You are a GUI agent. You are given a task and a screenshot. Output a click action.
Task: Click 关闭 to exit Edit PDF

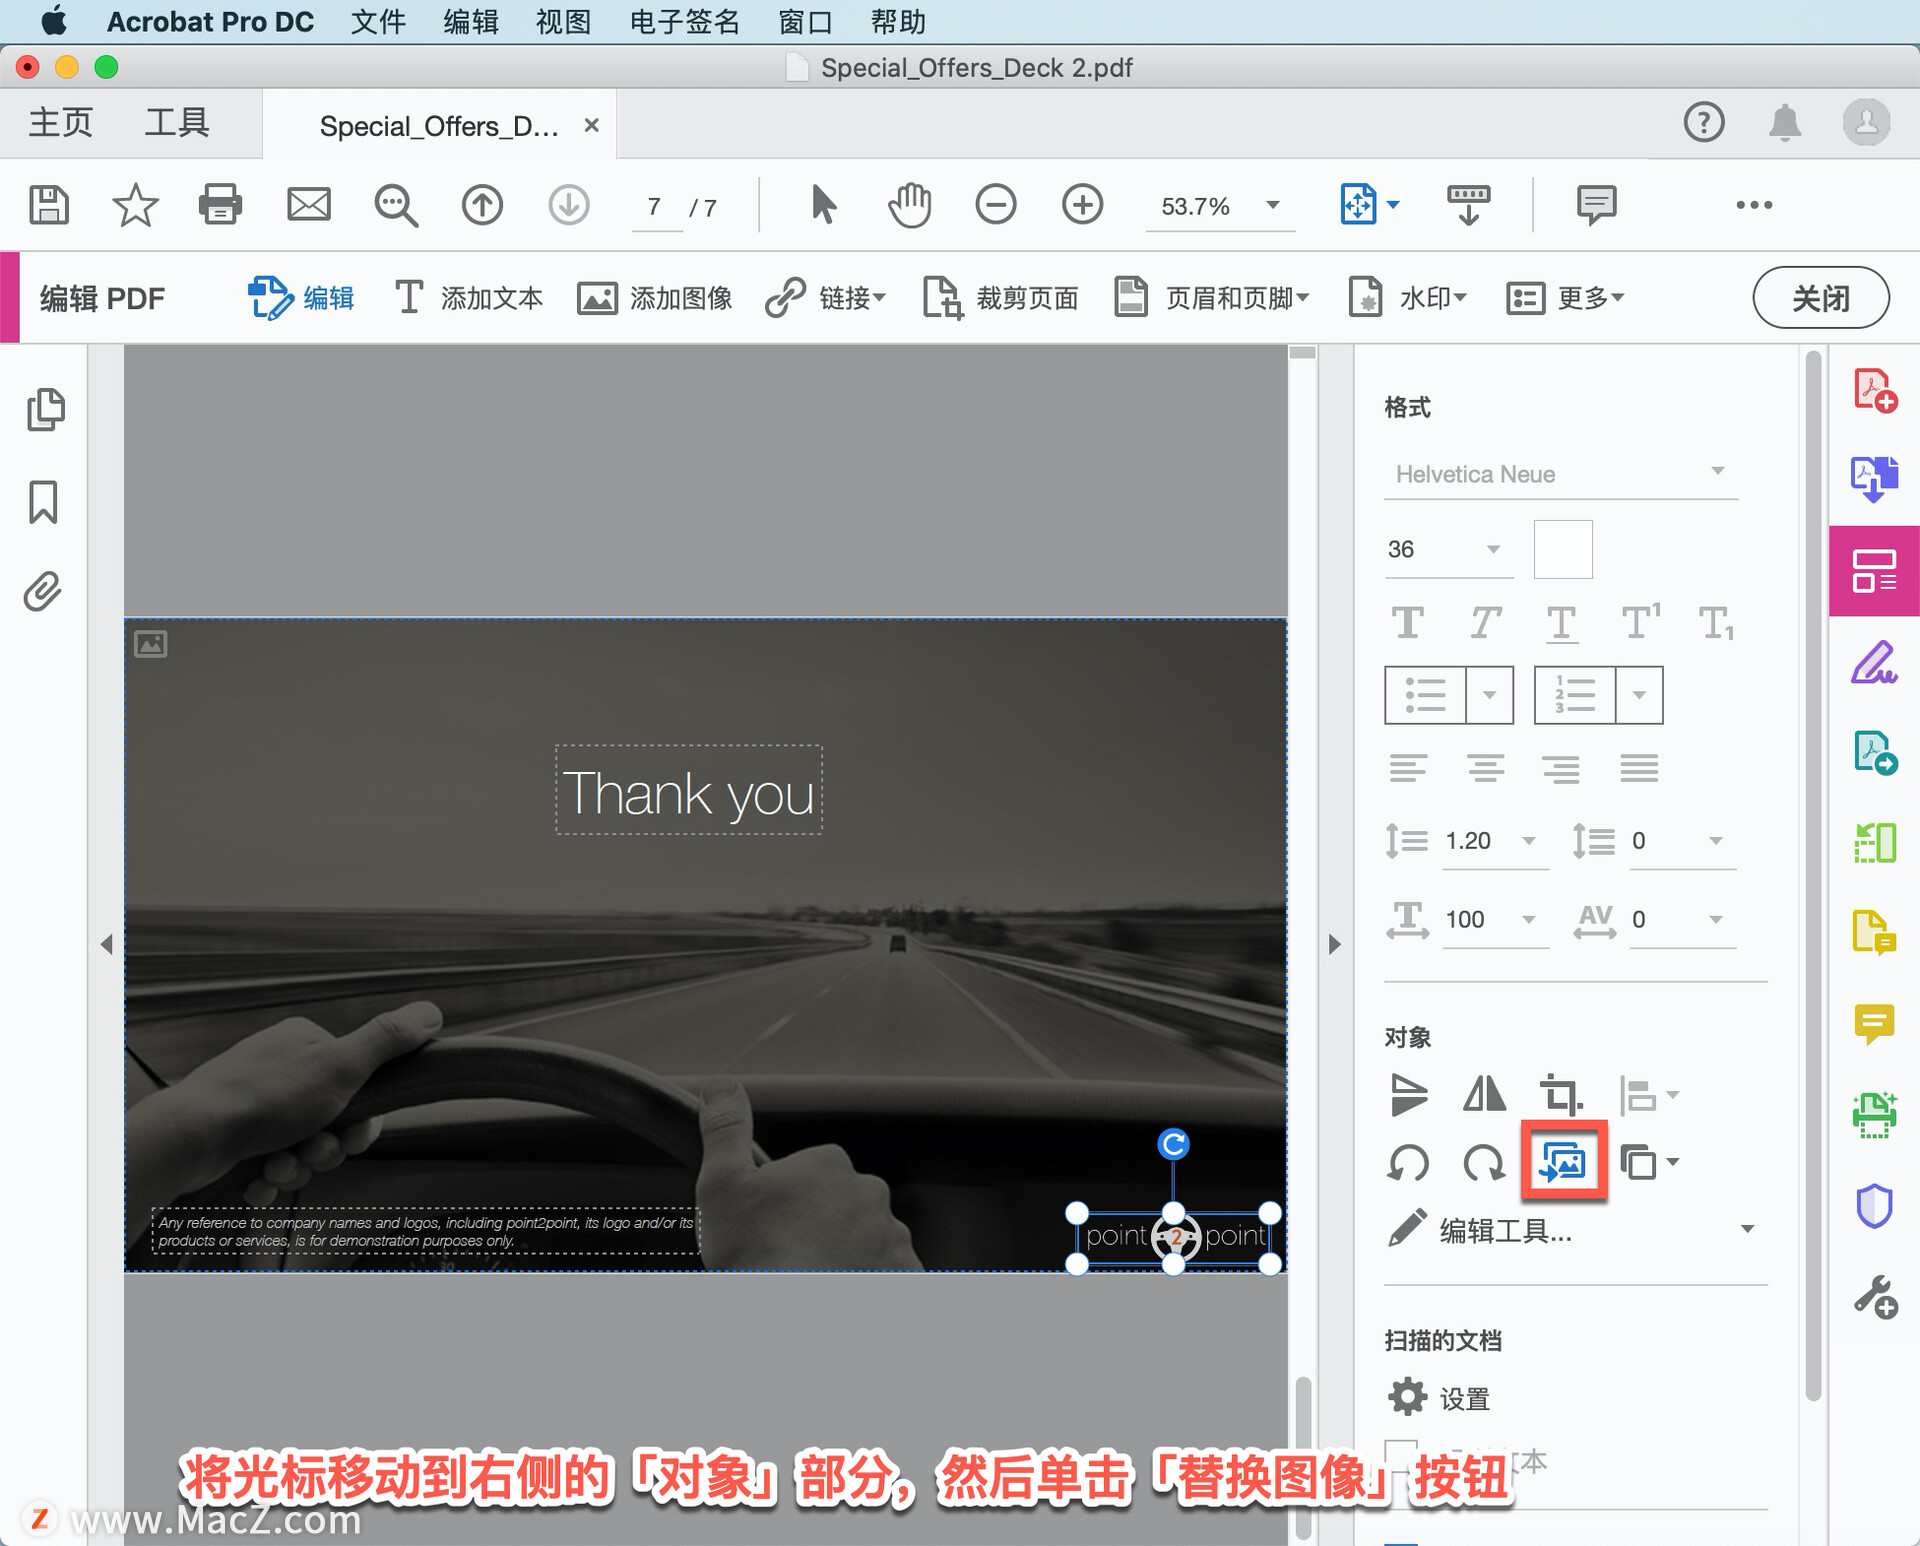pyautogui.click(x=1820, y=297)
